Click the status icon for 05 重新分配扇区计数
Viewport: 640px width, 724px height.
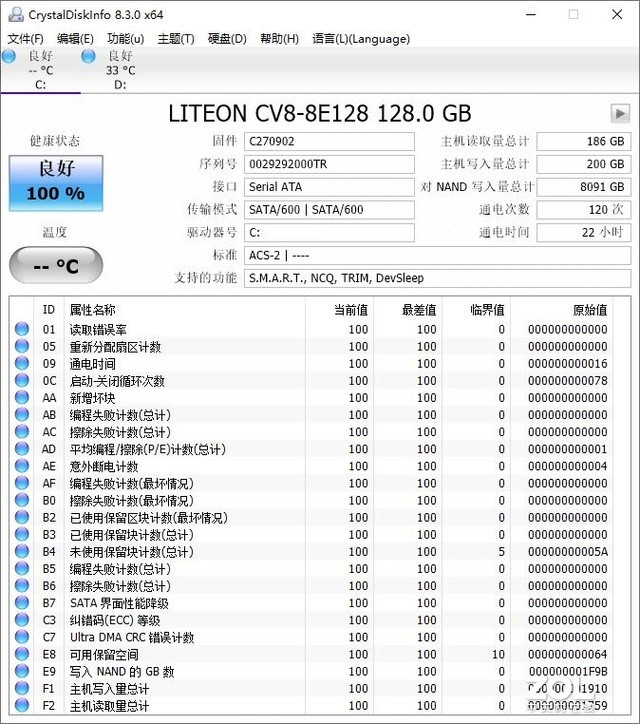click(22, 346)
